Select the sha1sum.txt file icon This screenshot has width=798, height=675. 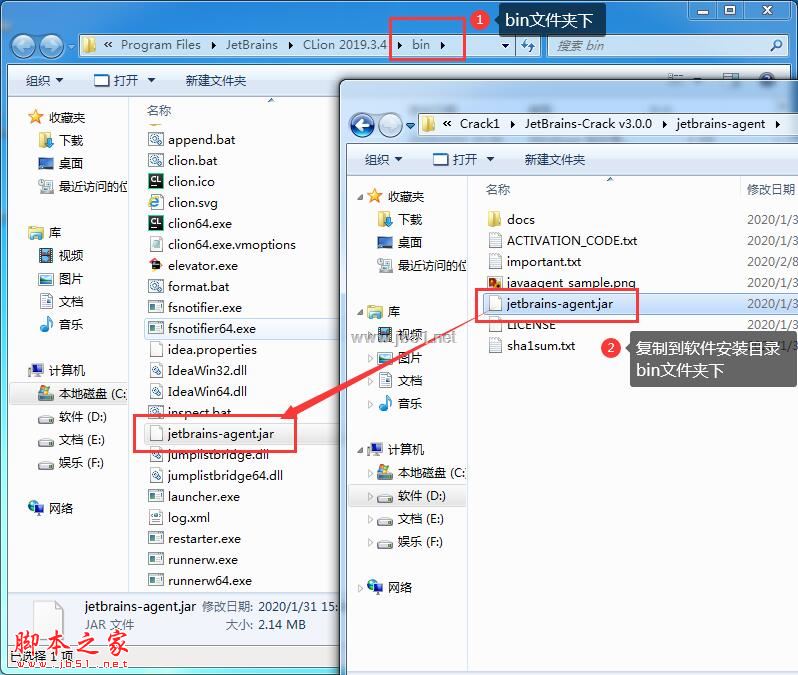pos(495,345)
